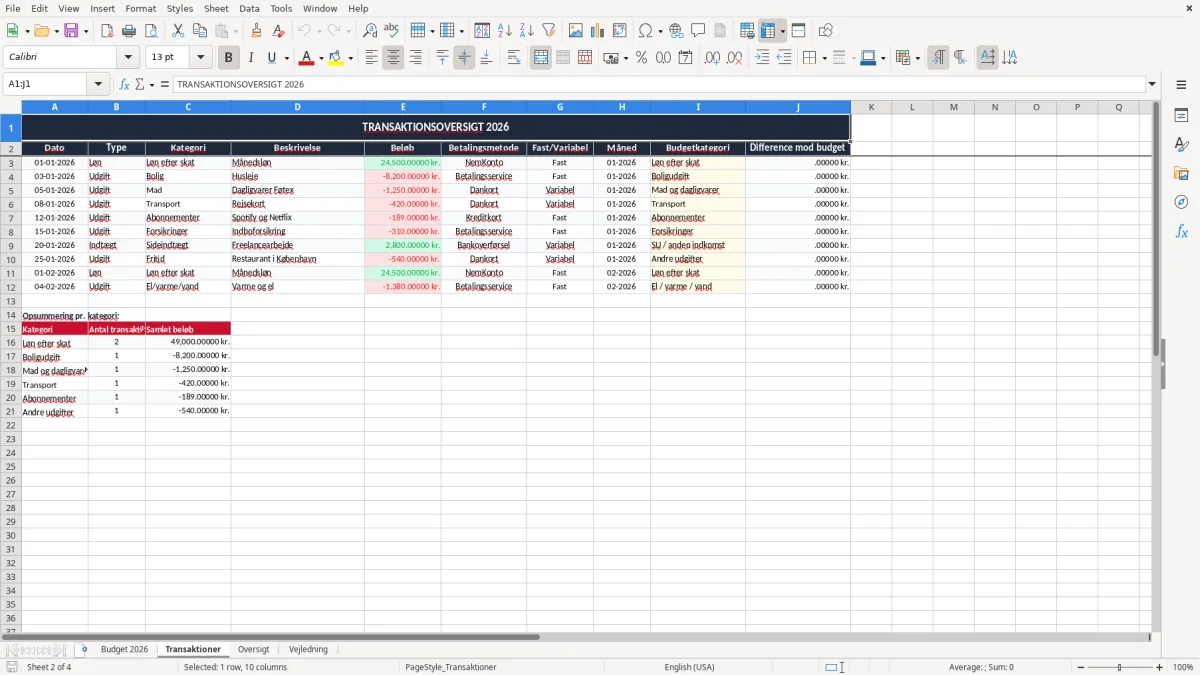Viewport: 1200px width, 675px height.
Task: Click the Name Box field showing A1:J1
Action: (47, 84)
